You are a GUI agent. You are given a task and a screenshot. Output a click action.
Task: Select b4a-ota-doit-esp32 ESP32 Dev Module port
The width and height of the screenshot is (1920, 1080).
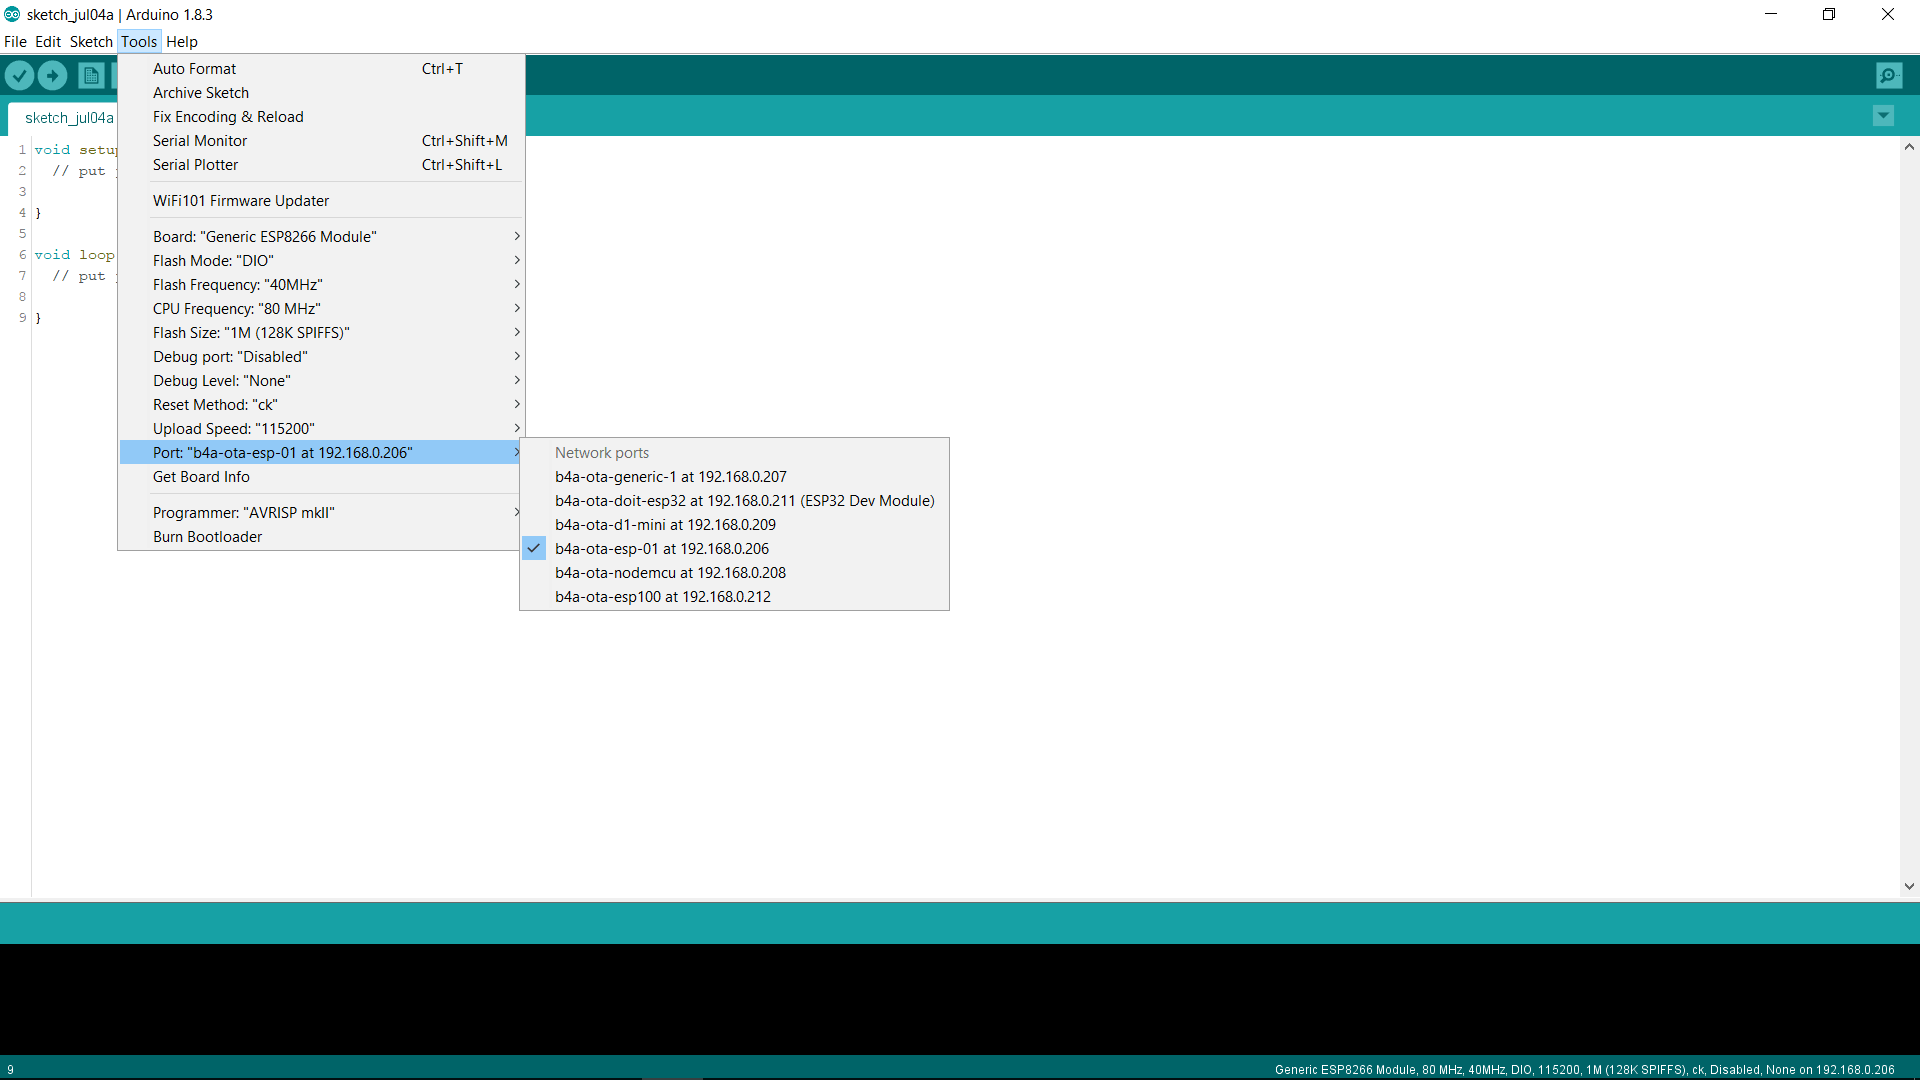[x=744, y=501]
